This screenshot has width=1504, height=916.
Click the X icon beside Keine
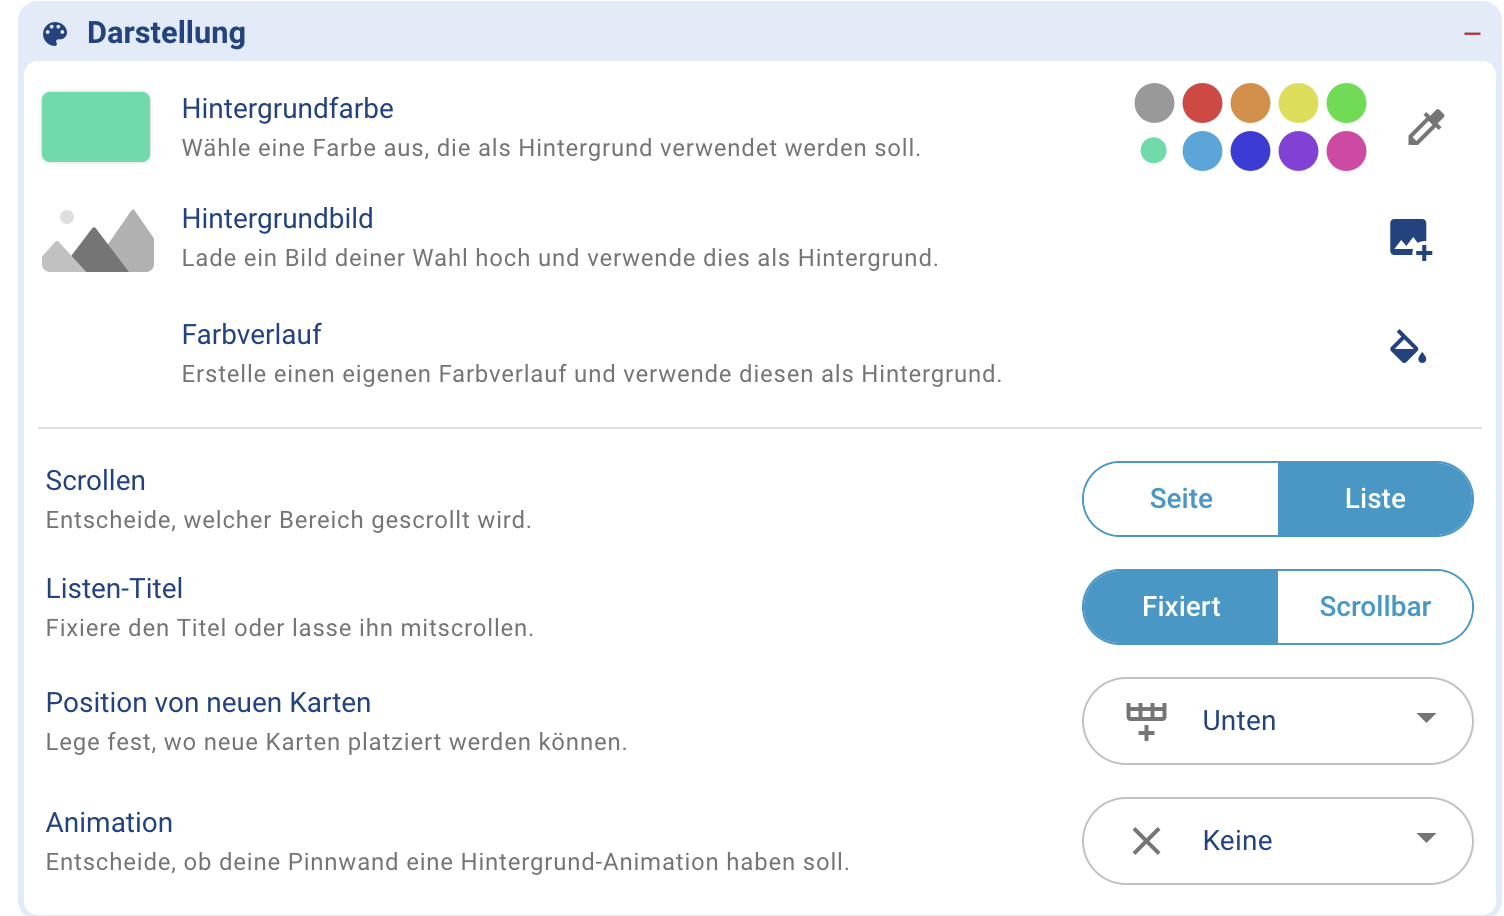(1146, 841)
